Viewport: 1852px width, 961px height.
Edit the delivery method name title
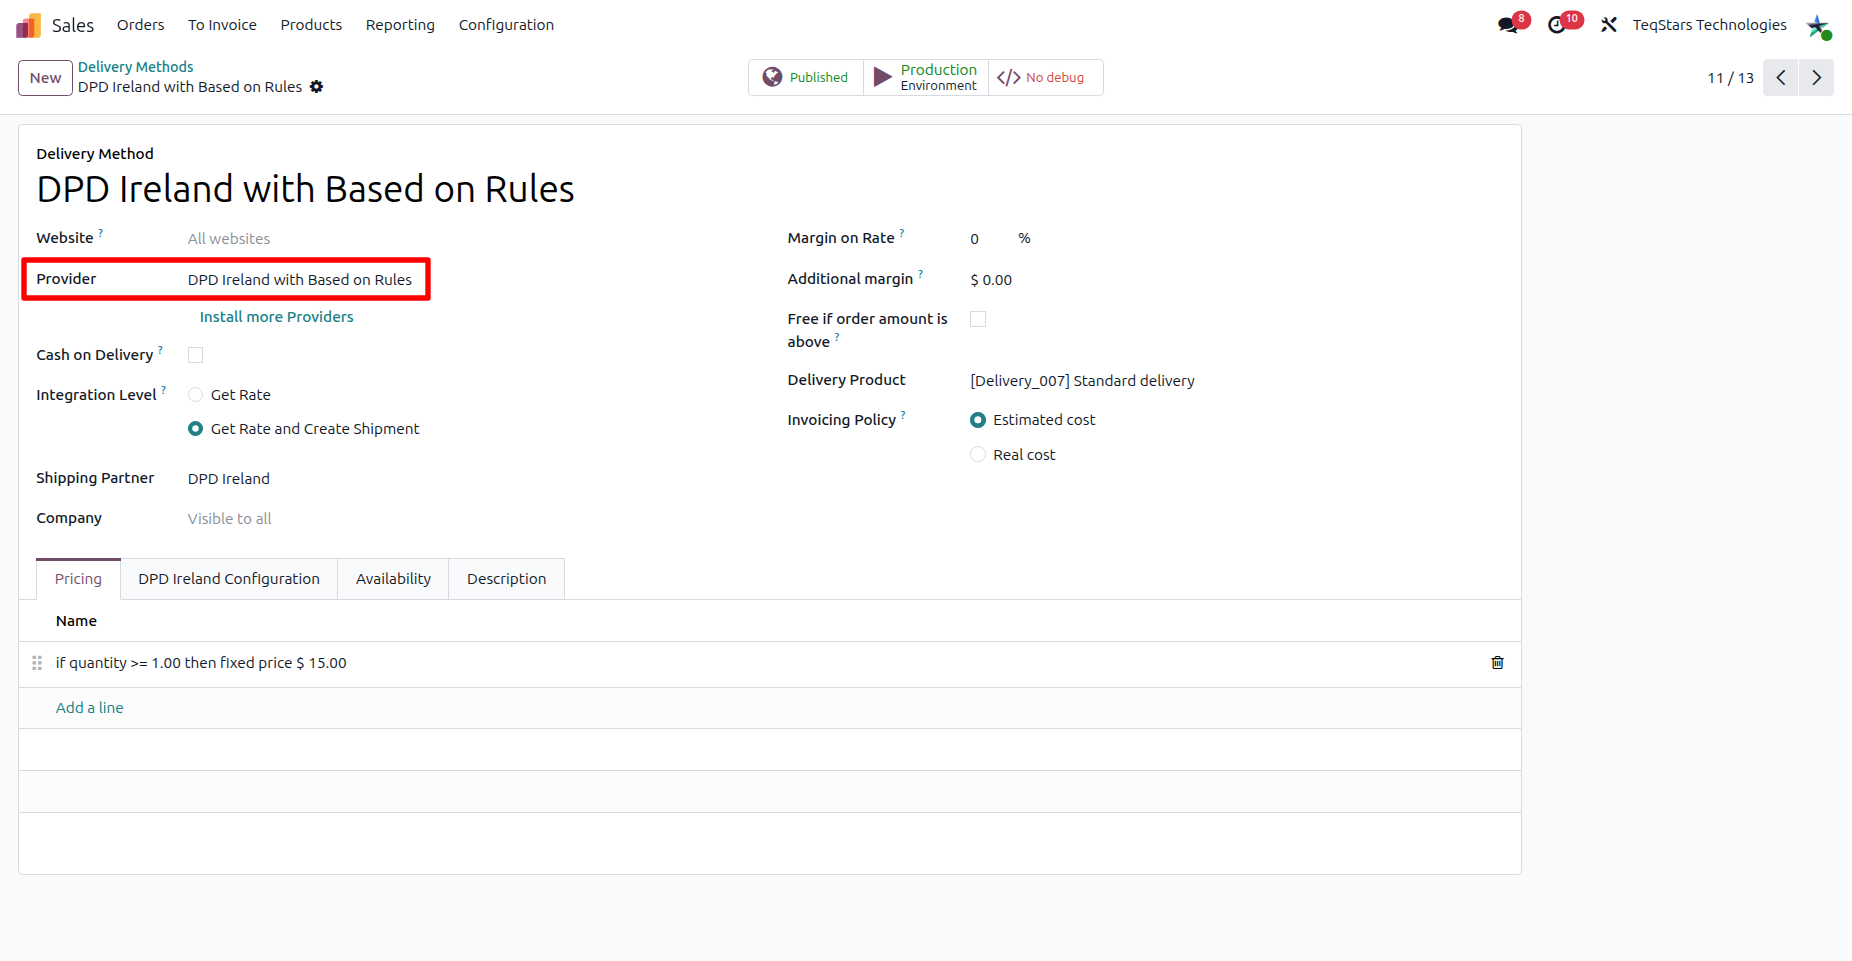point(305,189)
